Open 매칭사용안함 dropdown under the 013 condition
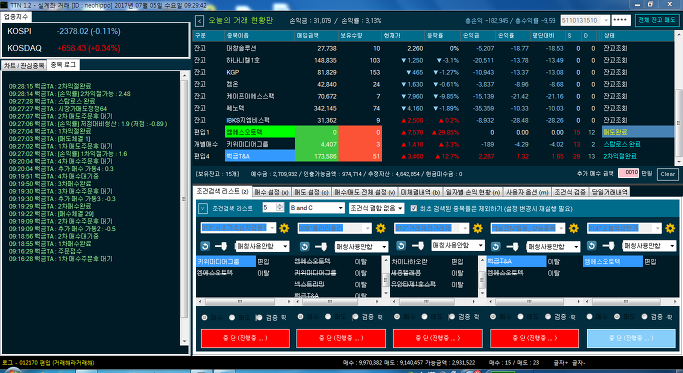 click(262, 246)
